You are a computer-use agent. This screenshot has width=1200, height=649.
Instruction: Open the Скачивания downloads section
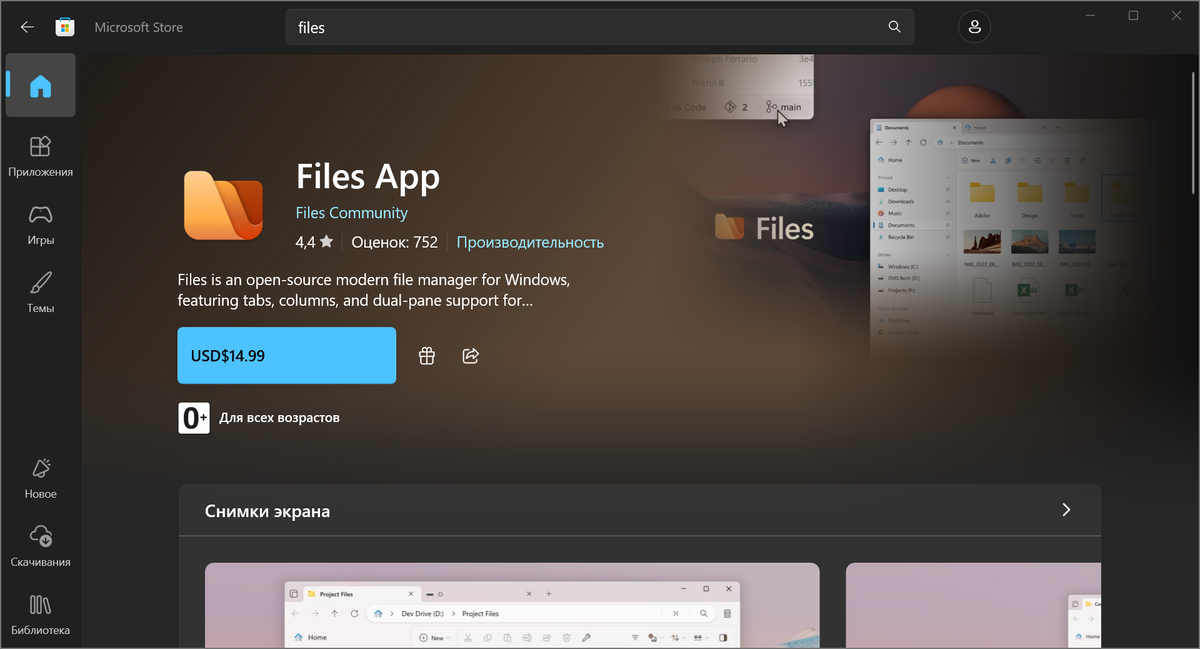[x=41, y=546]
